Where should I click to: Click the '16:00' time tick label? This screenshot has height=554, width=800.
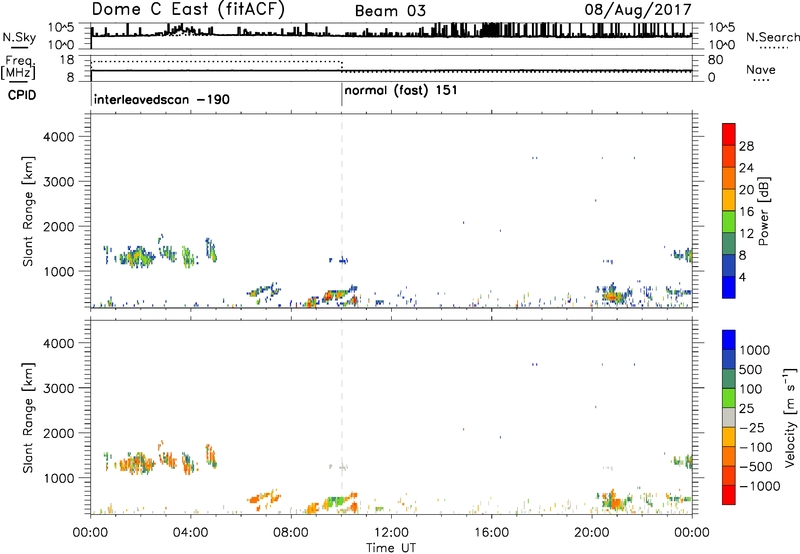click(x=491, y=532)
